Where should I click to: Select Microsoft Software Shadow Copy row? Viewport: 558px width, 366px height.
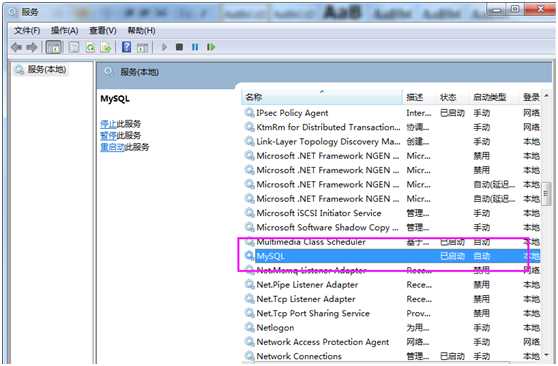point(391,228)
